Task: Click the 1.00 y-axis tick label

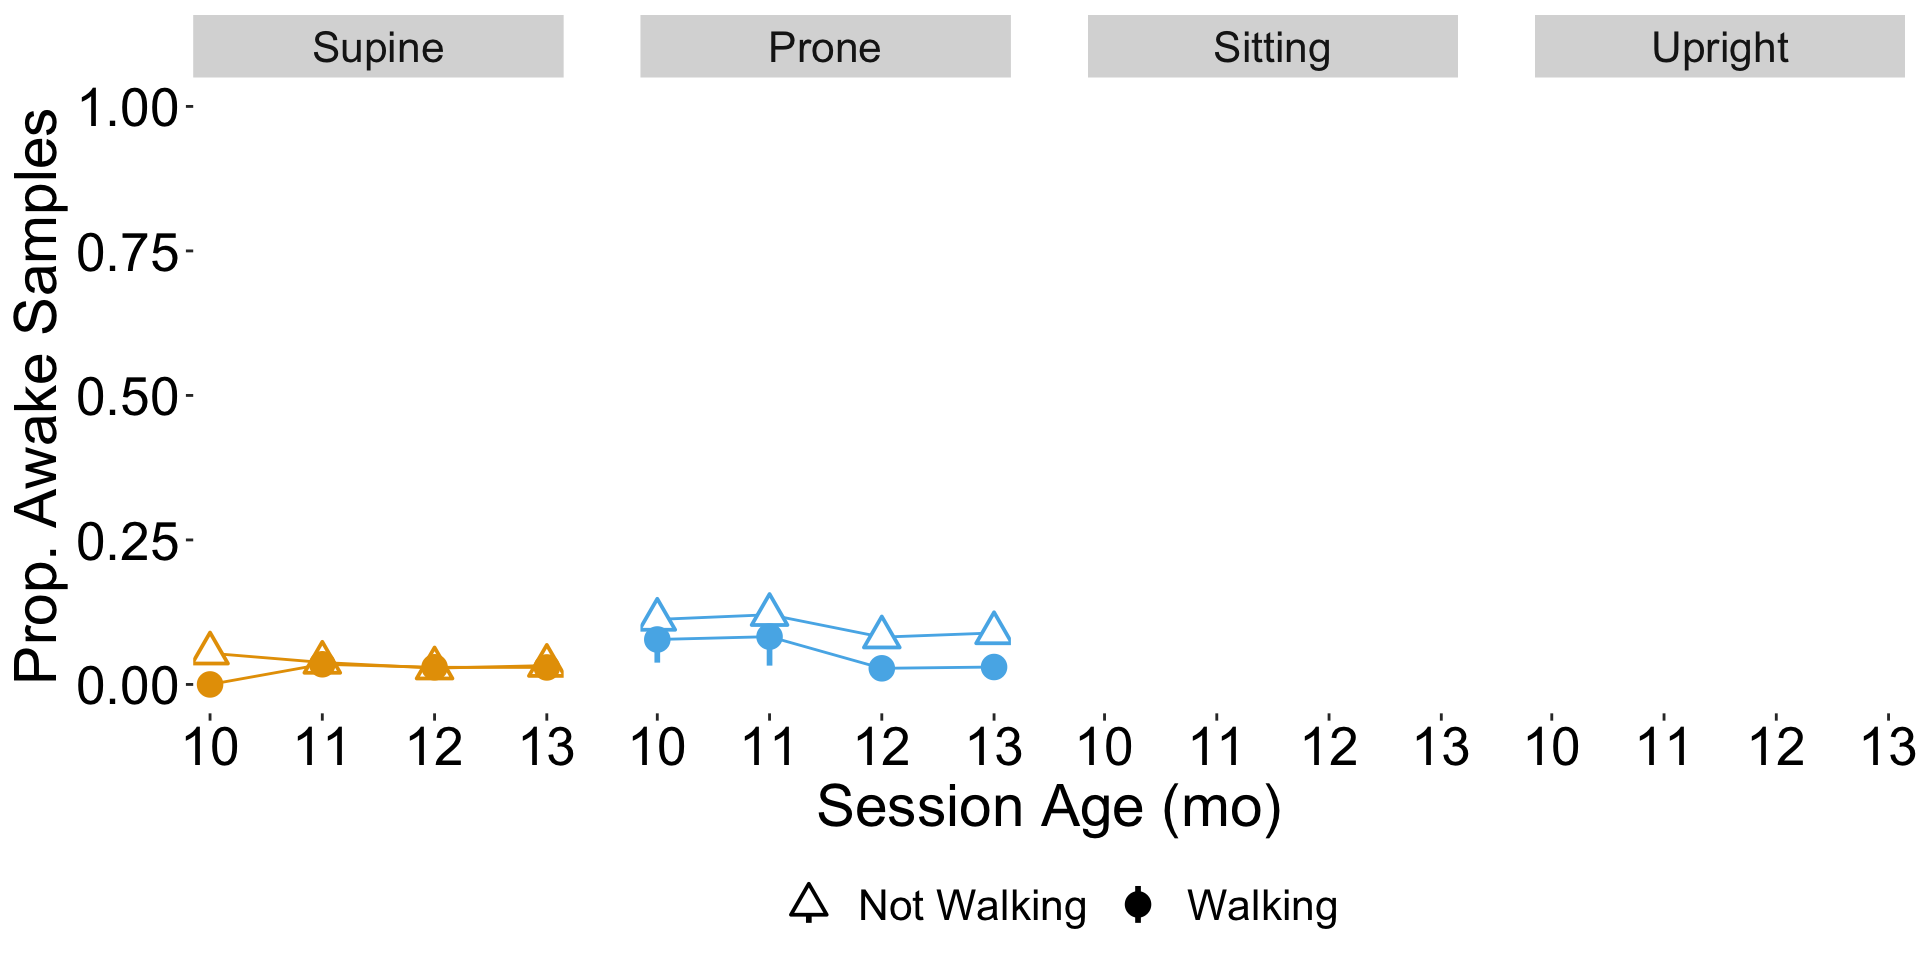Action: click(x=127, y=108)
